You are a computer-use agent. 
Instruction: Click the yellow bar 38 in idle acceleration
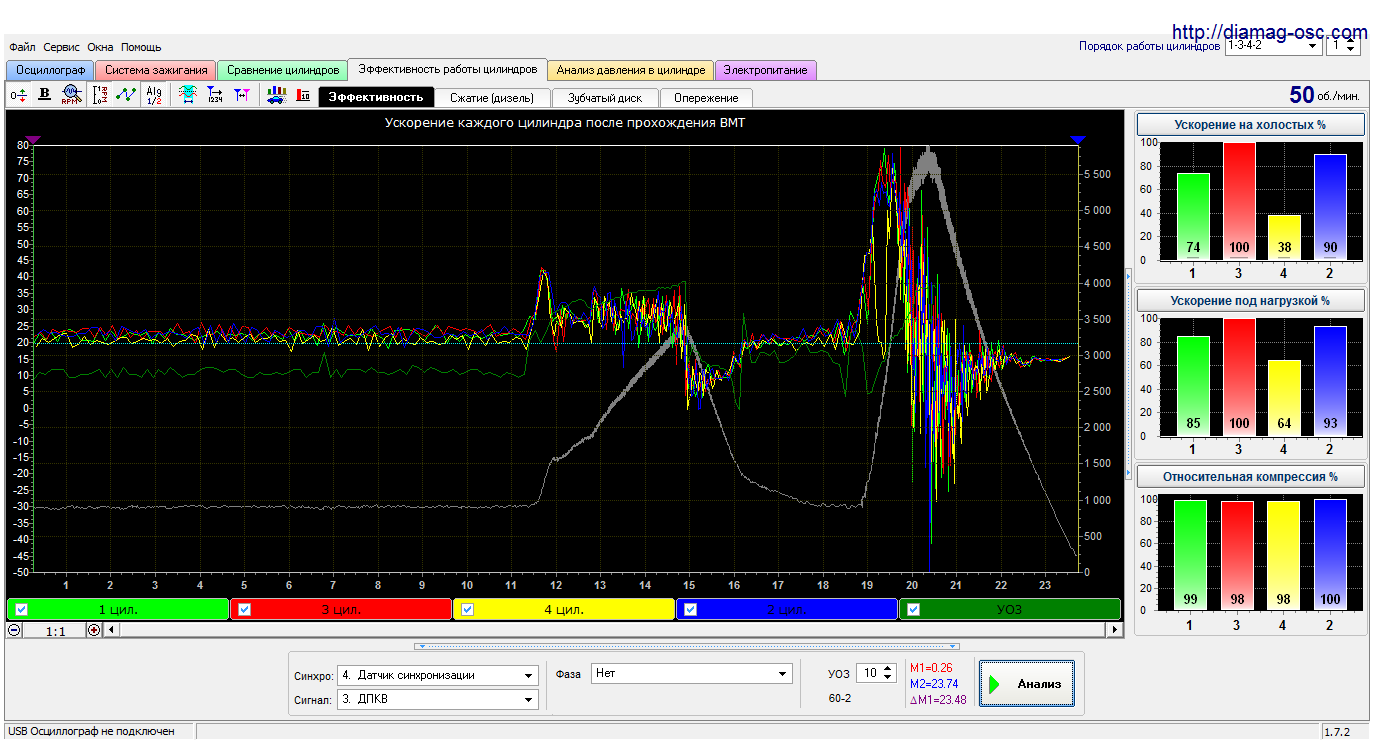point(1285,238)
